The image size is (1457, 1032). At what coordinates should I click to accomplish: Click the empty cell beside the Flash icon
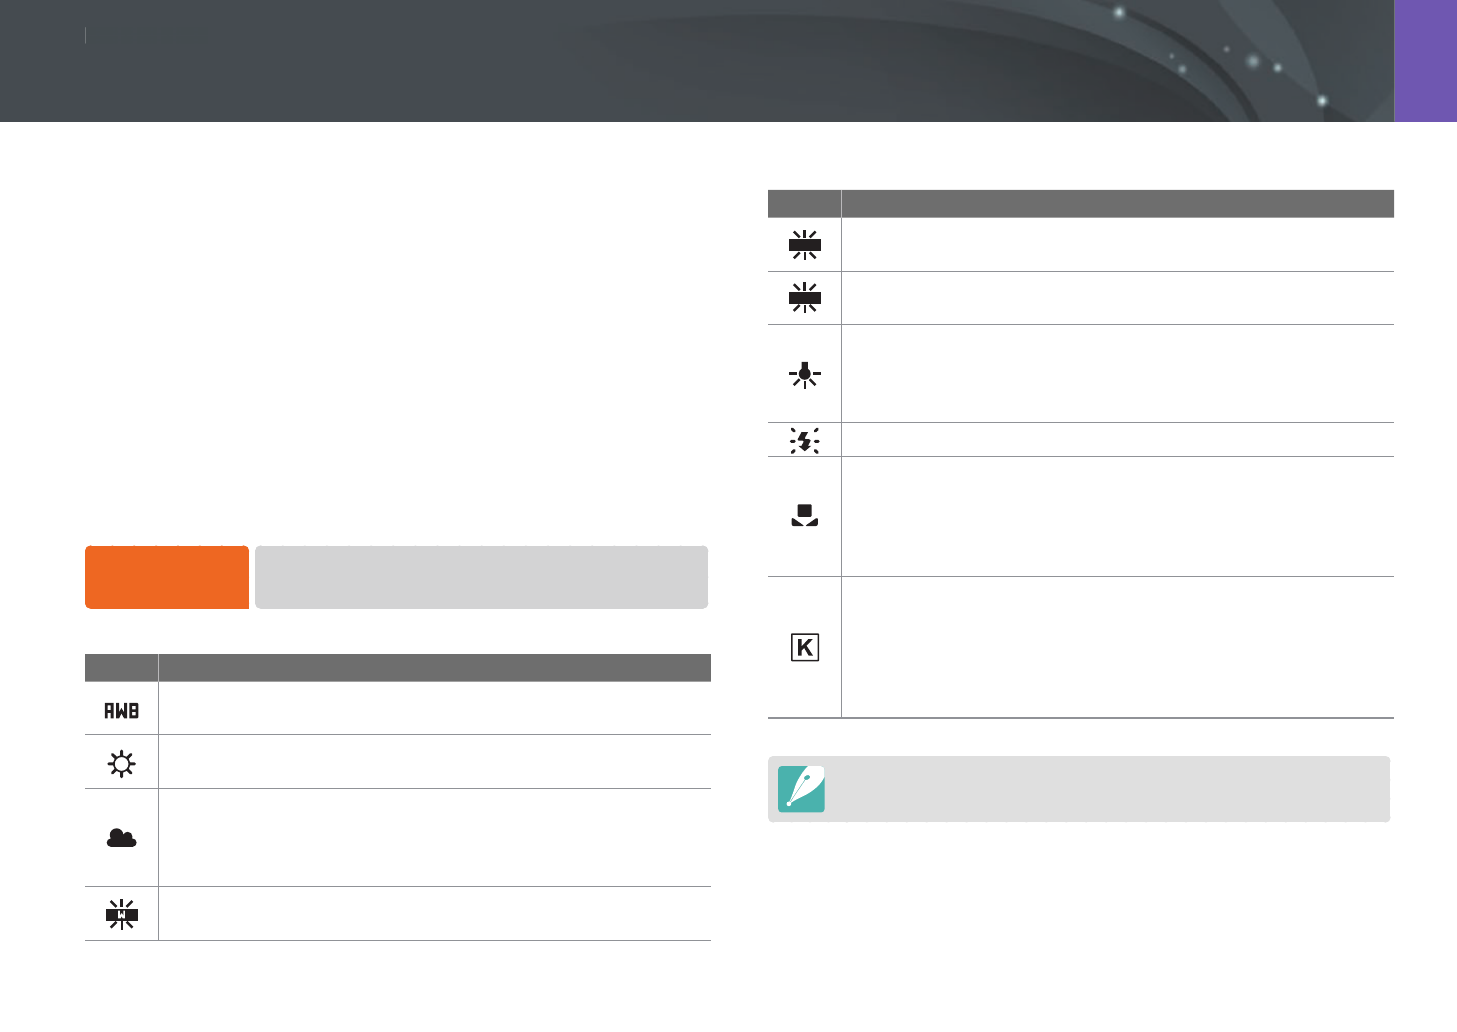(1118, 440)
